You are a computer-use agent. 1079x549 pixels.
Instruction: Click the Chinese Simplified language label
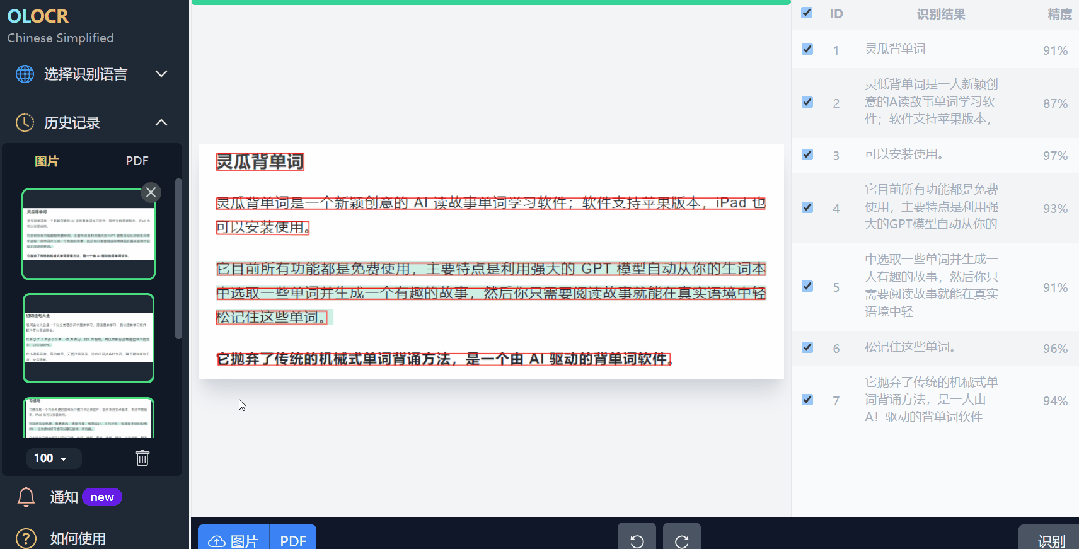61,38
